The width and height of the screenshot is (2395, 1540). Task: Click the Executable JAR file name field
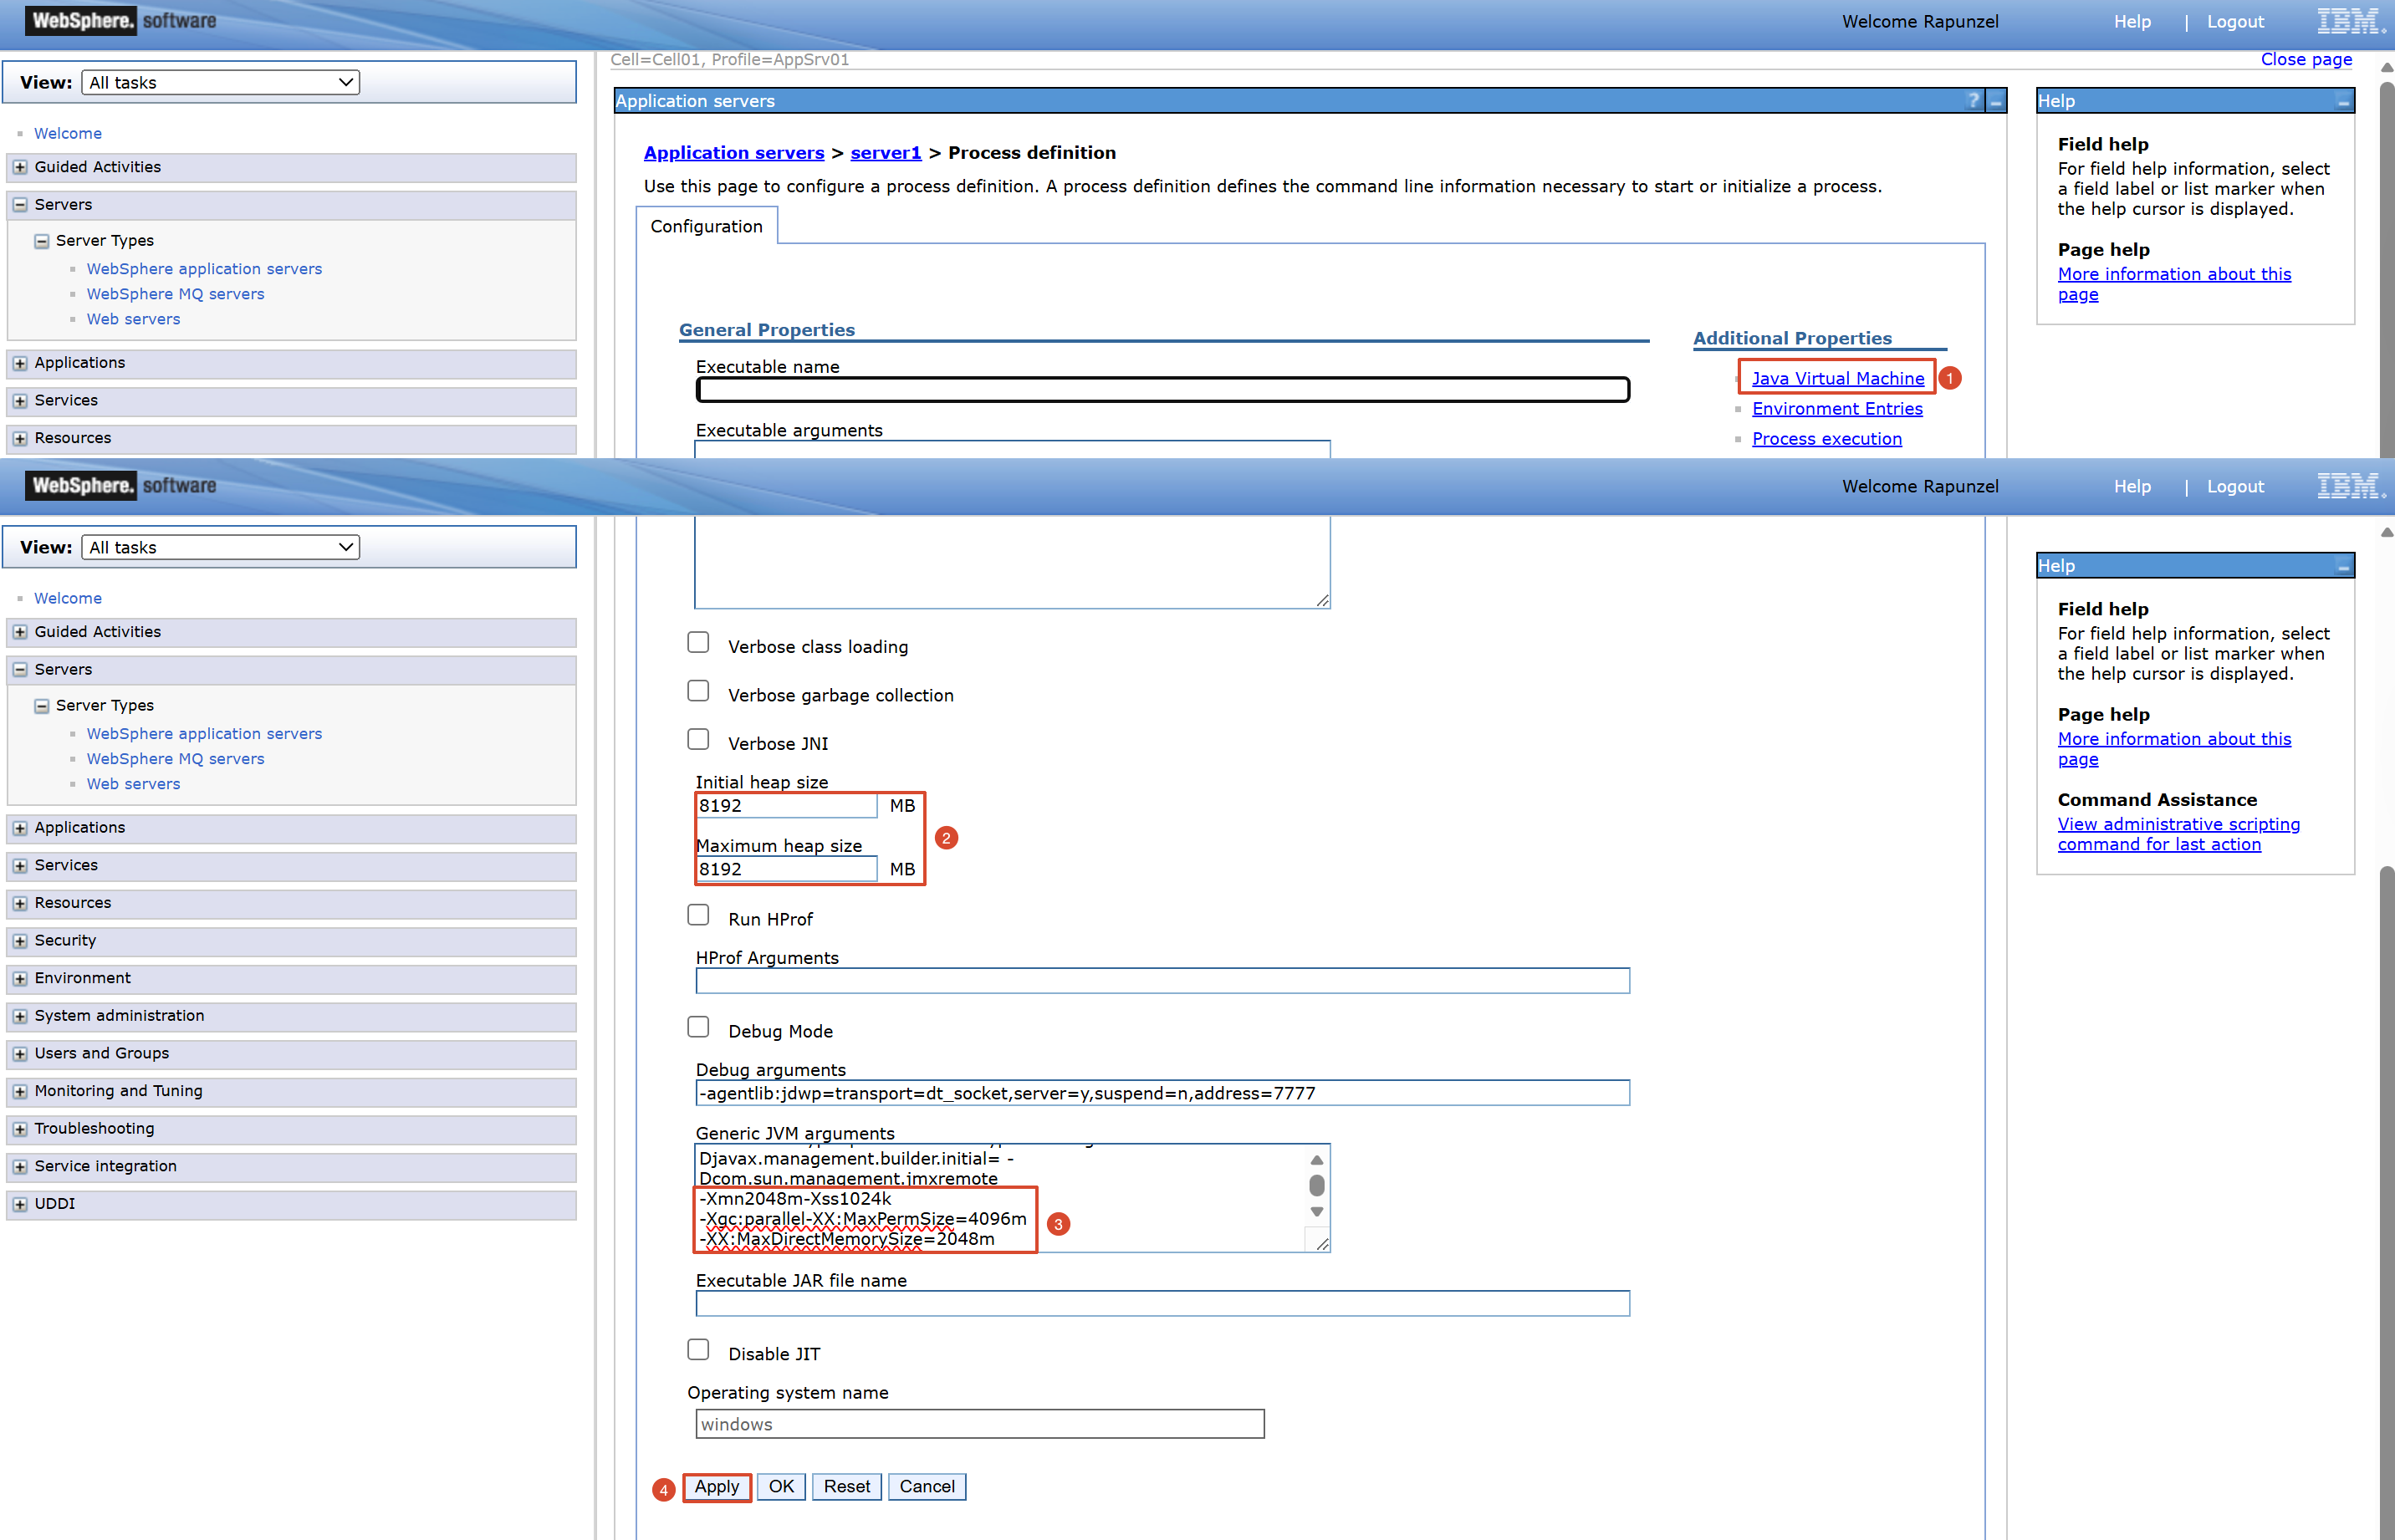(1163, 1304)
